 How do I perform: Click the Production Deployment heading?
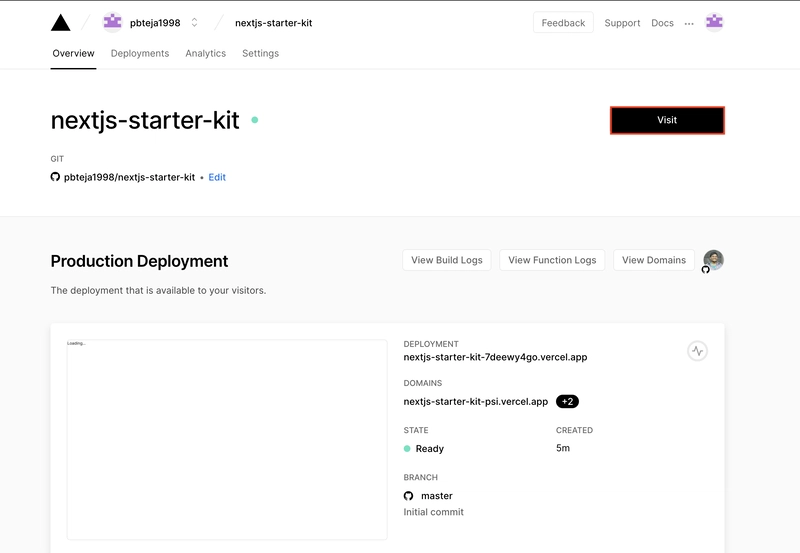[x=139, y=261]
